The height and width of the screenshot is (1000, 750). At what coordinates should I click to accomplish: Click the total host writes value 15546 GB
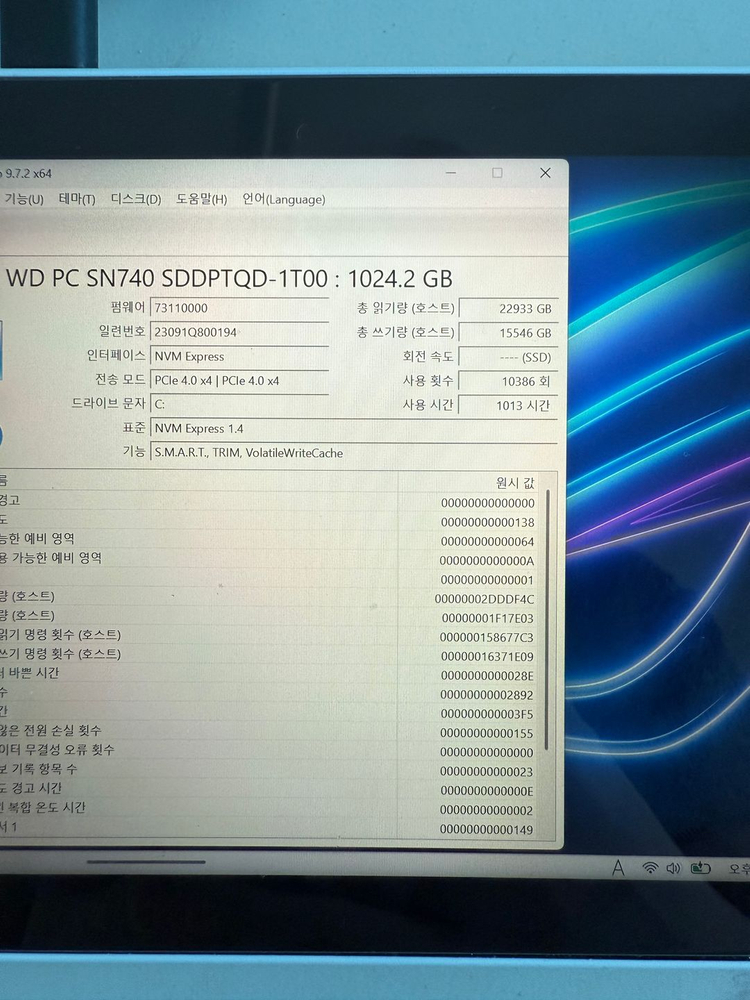(508, 333)
